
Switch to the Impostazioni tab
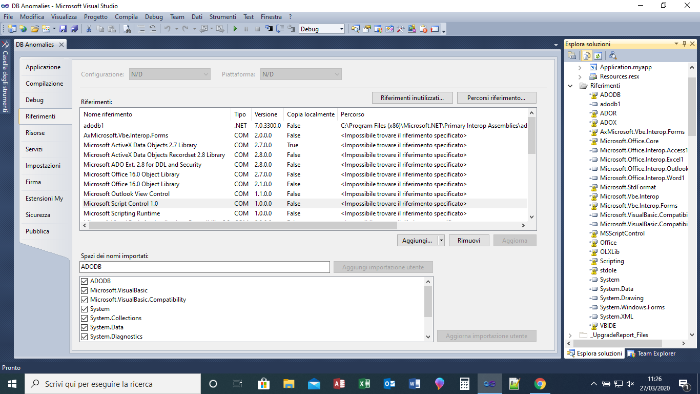pos(43,166)
